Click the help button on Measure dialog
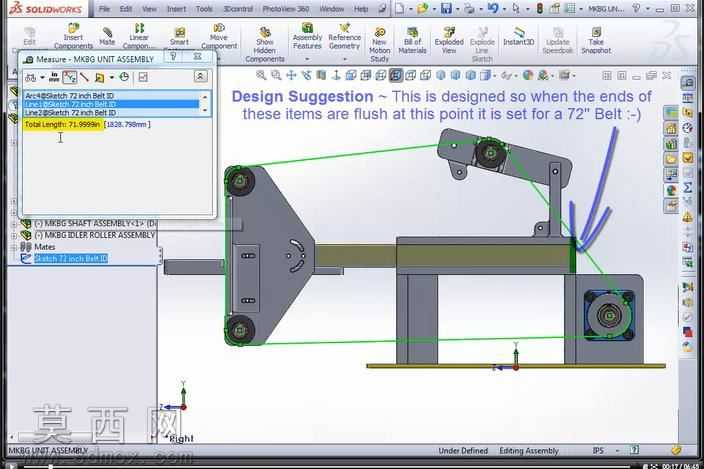The width and height of the screenshot is (704, 469). click(x=173, y=57)
